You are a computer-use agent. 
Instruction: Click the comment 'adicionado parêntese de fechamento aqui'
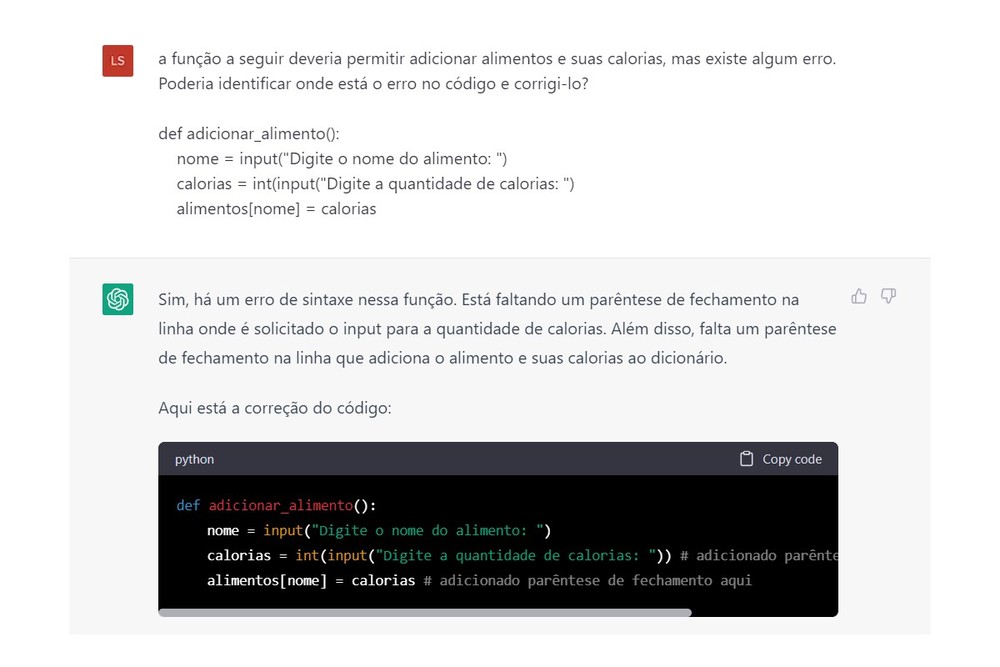coord(587,581)
